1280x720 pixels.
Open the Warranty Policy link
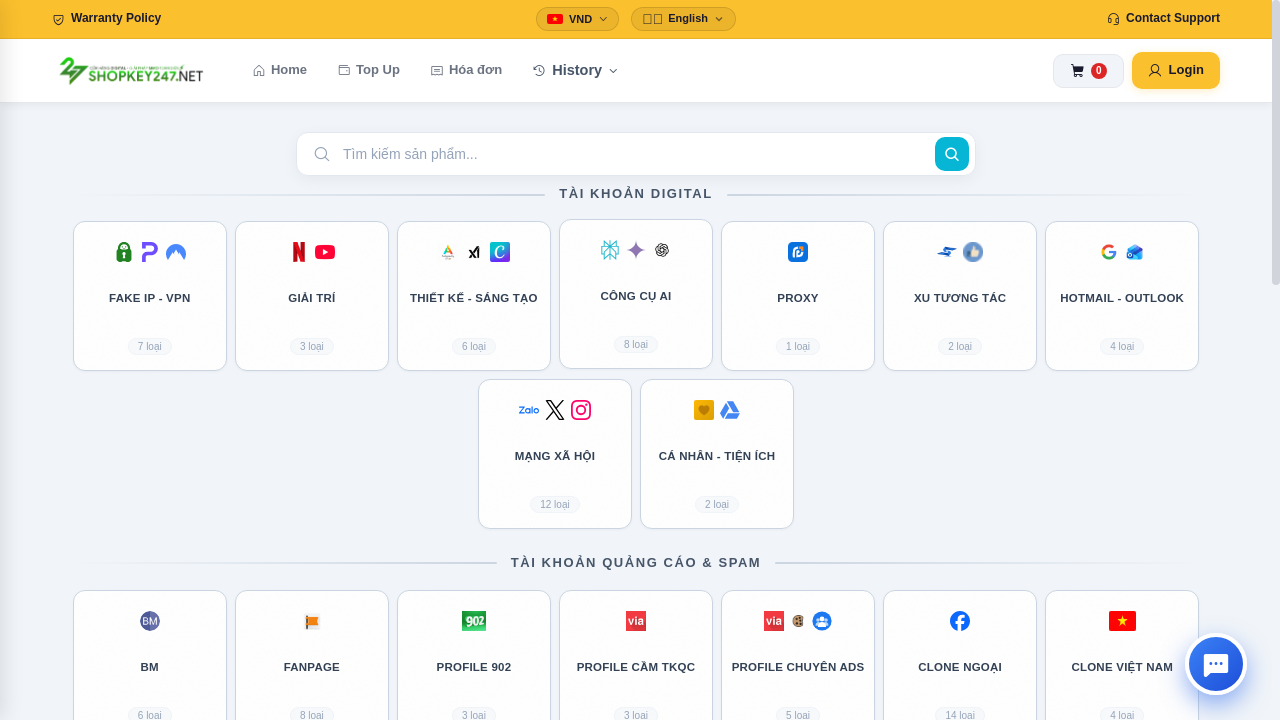107,19
